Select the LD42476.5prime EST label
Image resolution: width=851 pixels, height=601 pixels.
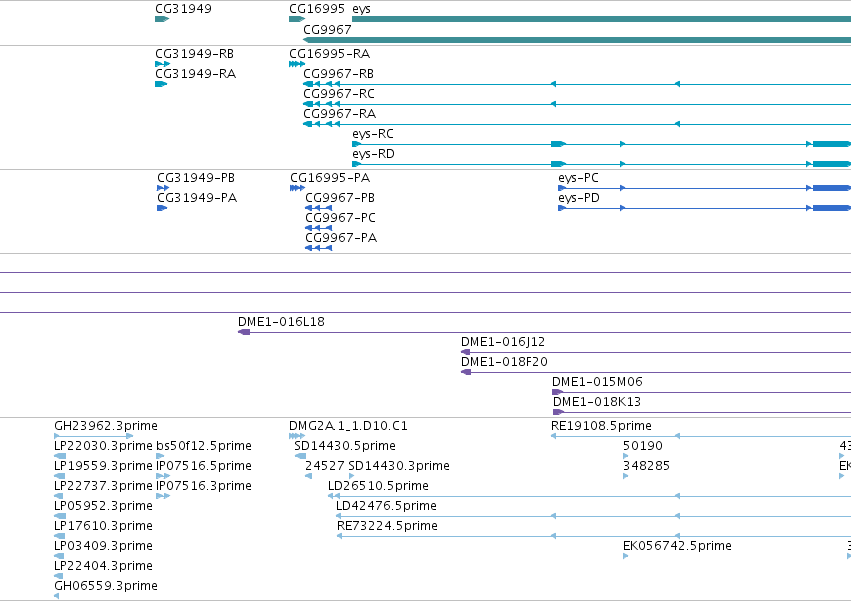[386, 507]
